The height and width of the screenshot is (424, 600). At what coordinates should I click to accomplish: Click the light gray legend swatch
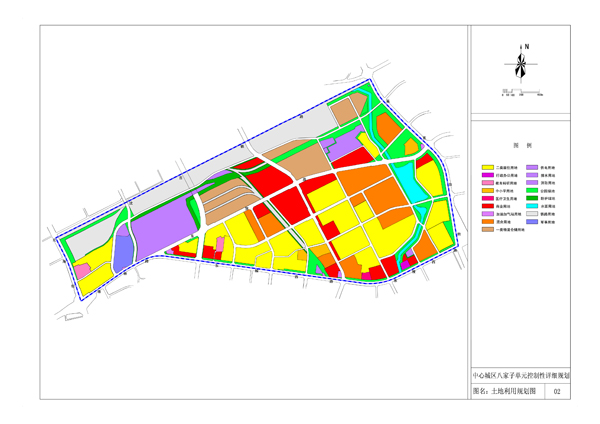click(x=533, y=214)
